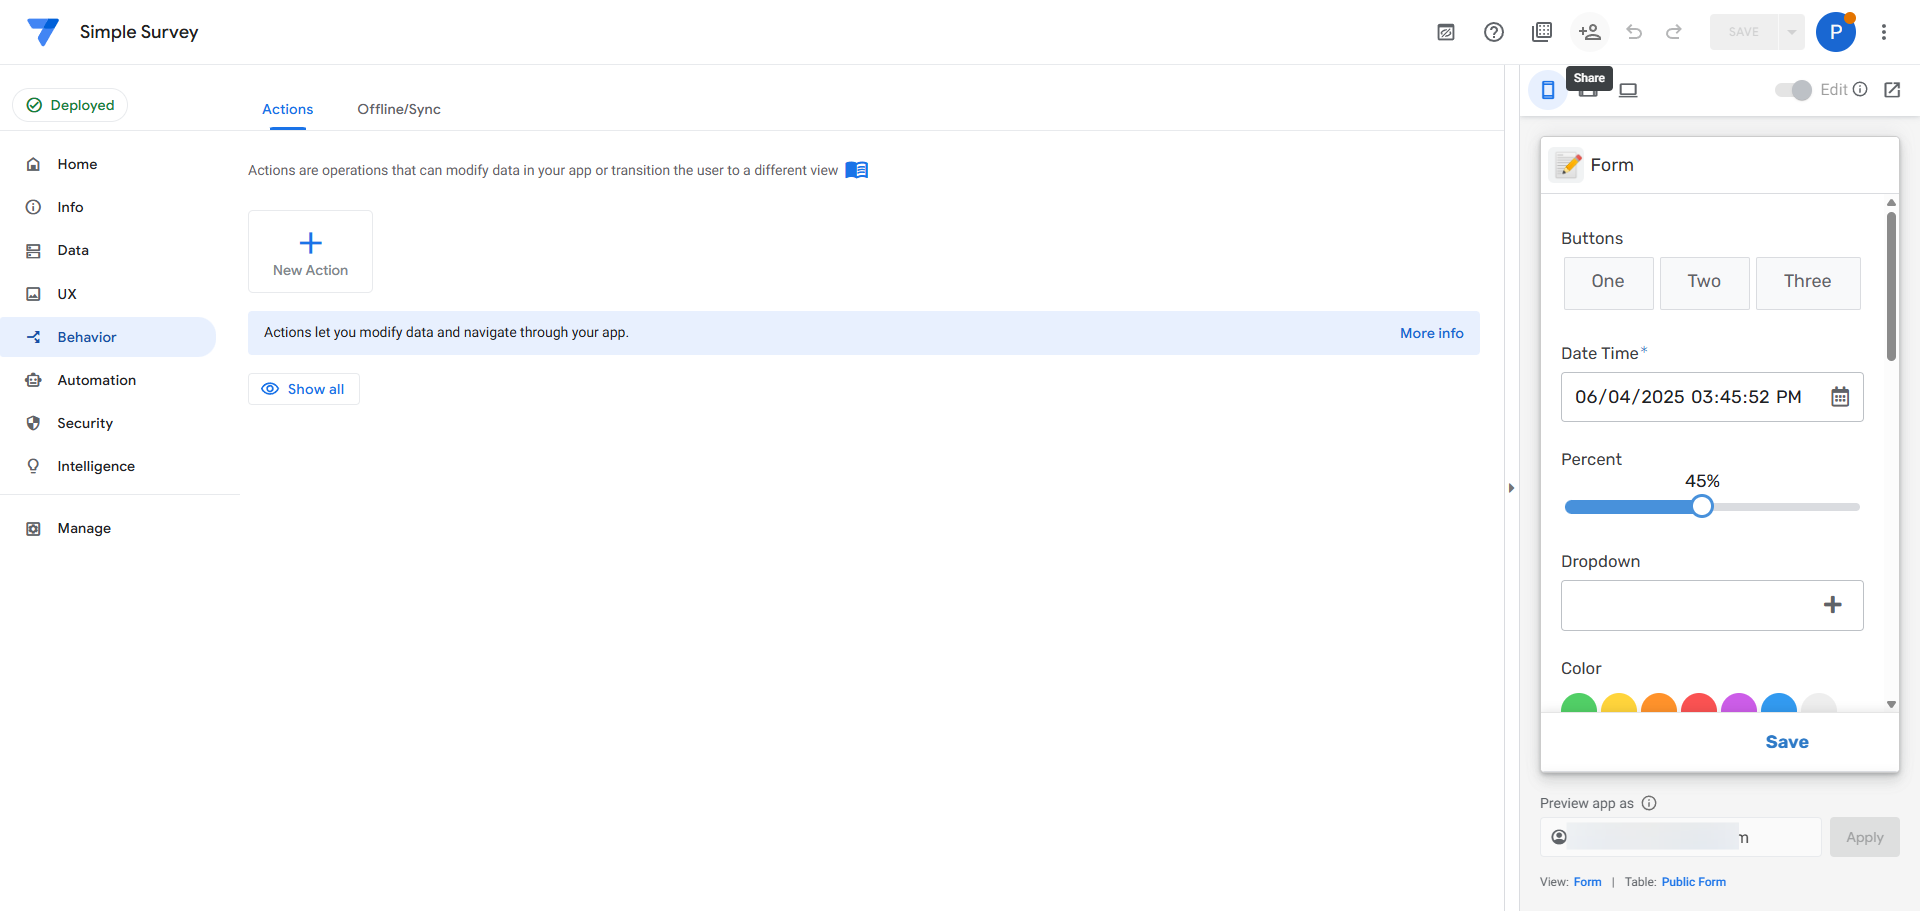Toggle the preview pane icon in header
The width and height of the screenshot is (1920, 911).
point(1446,32)
